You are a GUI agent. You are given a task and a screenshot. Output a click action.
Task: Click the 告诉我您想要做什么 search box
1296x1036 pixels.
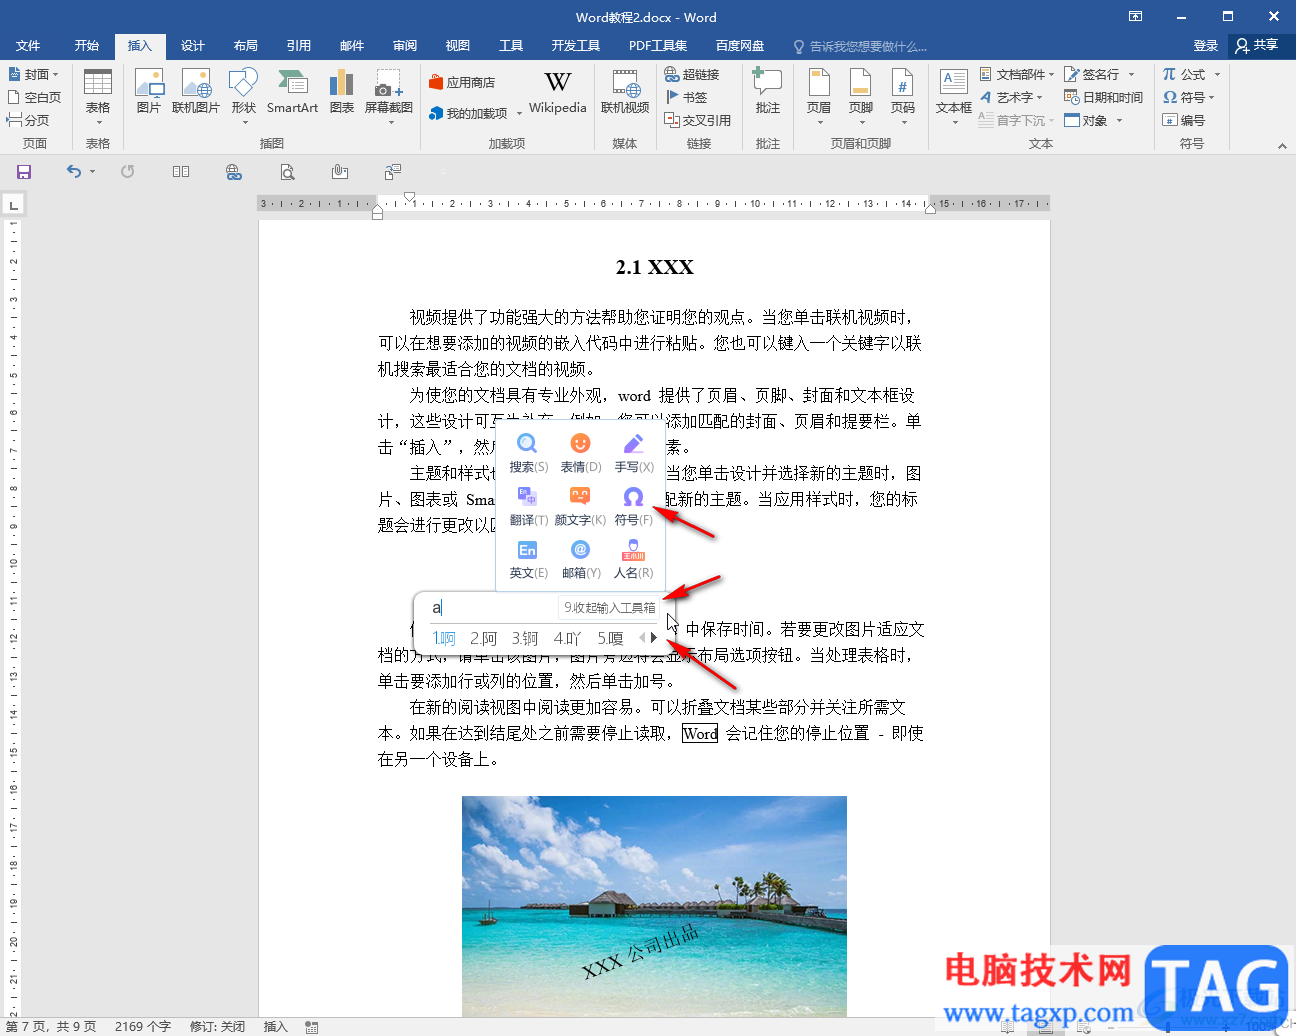pyautogui.click(x=860, y=46)
